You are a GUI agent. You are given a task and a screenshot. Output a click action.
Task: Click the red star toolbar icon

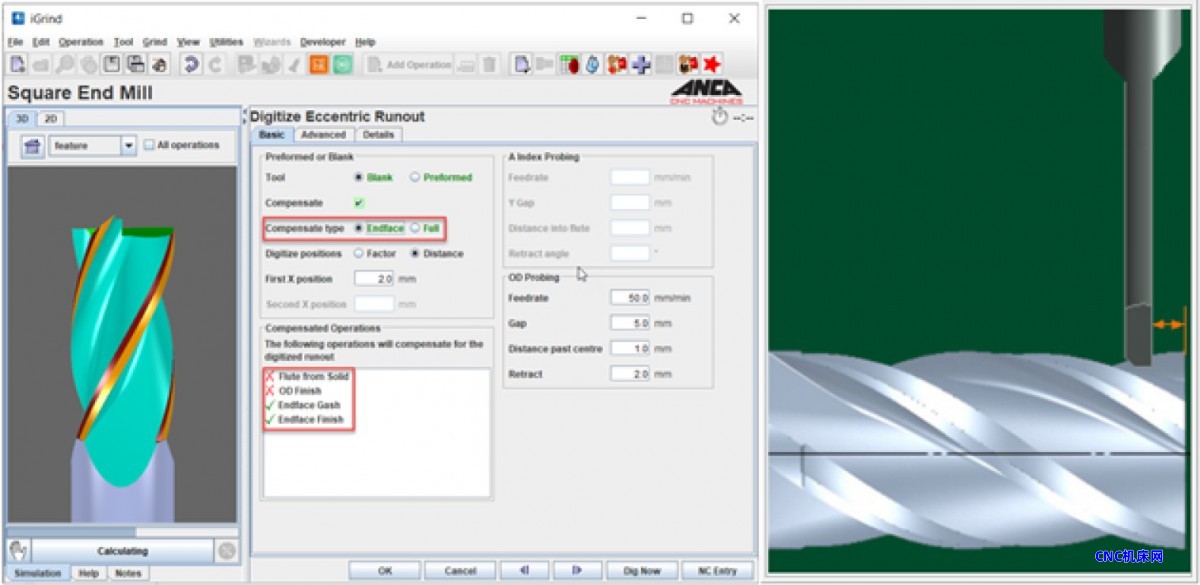click(711, 64)
